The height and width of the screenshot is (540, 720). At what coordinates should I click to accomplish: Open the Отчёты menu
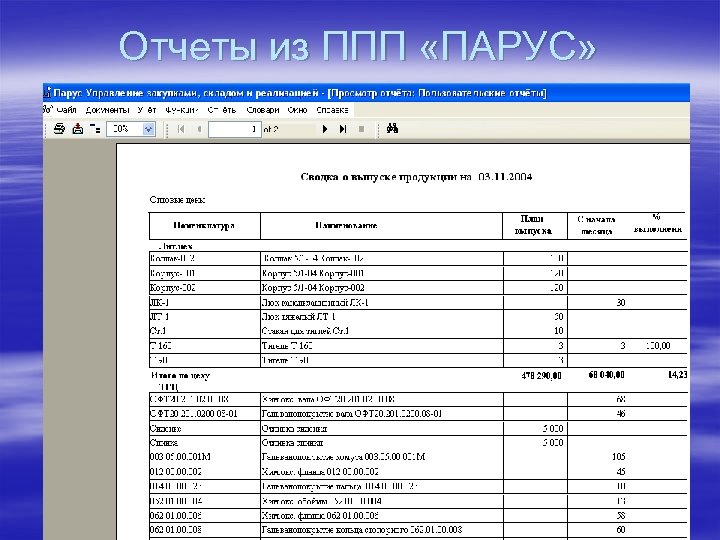222,110
